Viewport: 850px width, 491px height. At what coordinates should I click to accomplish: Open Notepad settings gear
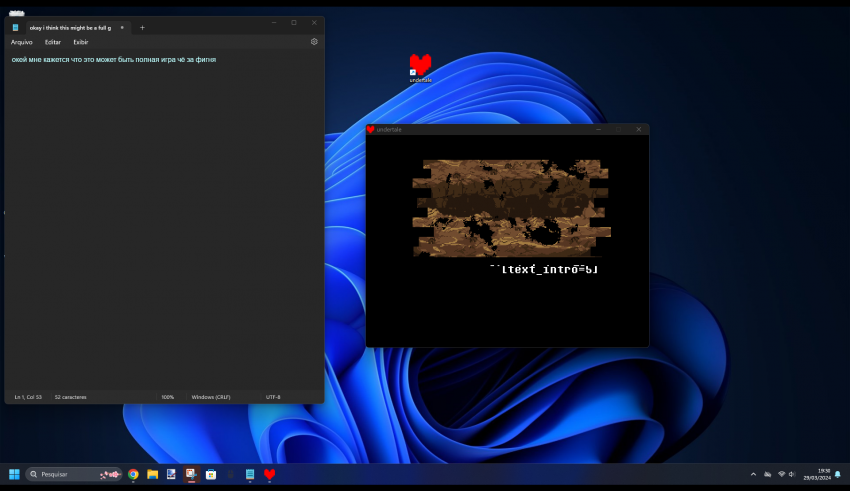[x=314, y=42]
